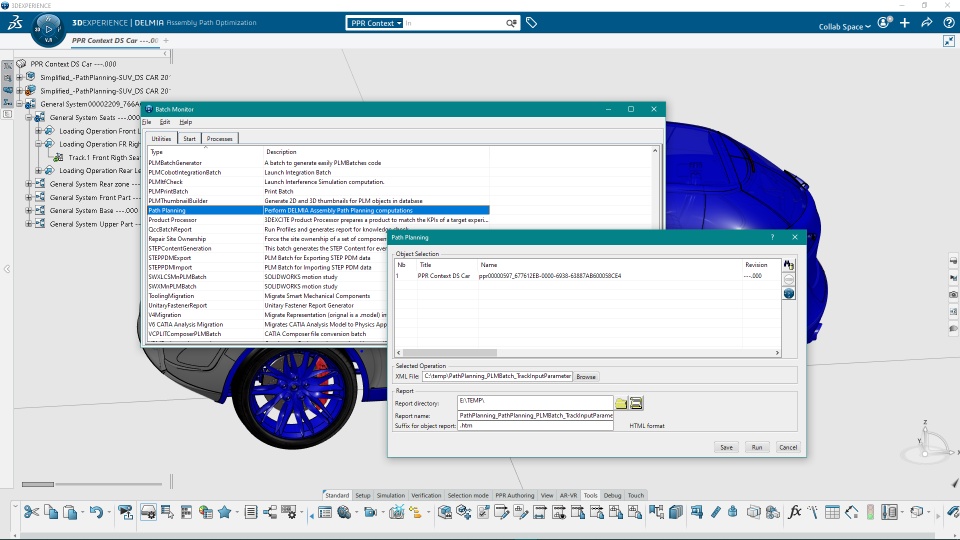Click the yellow folder icon beside Report directory

[x=621, y=403]
